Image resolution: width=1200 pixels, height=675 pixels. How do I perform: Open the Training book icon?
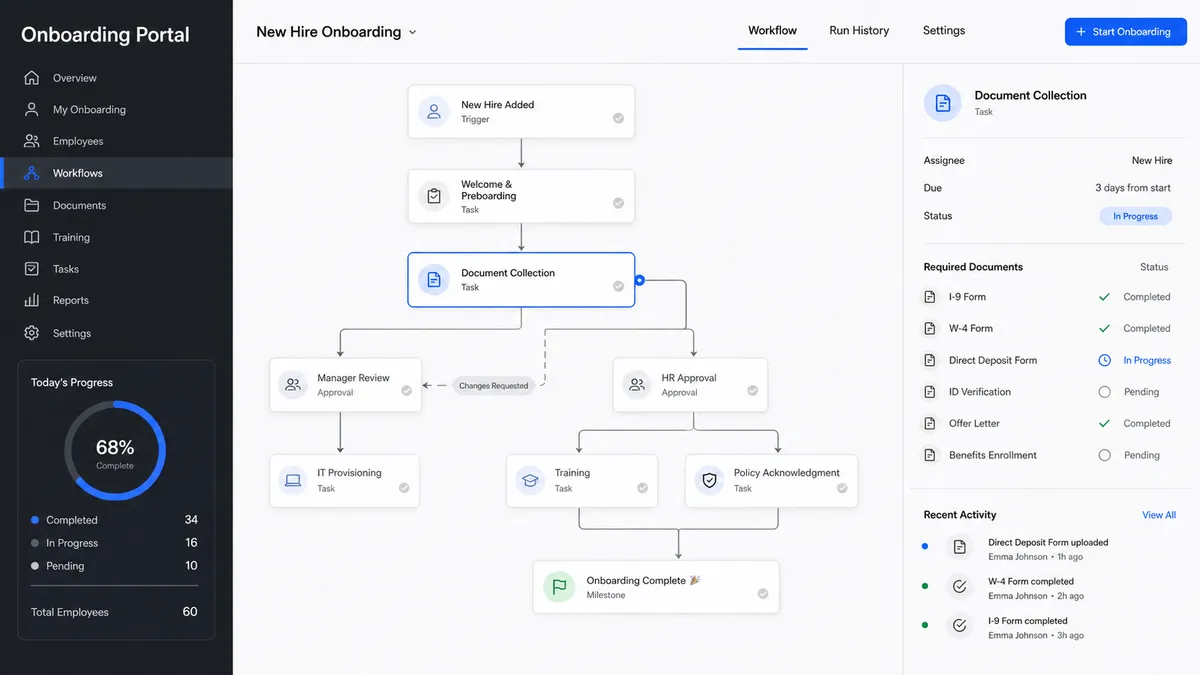coord(32,237)
